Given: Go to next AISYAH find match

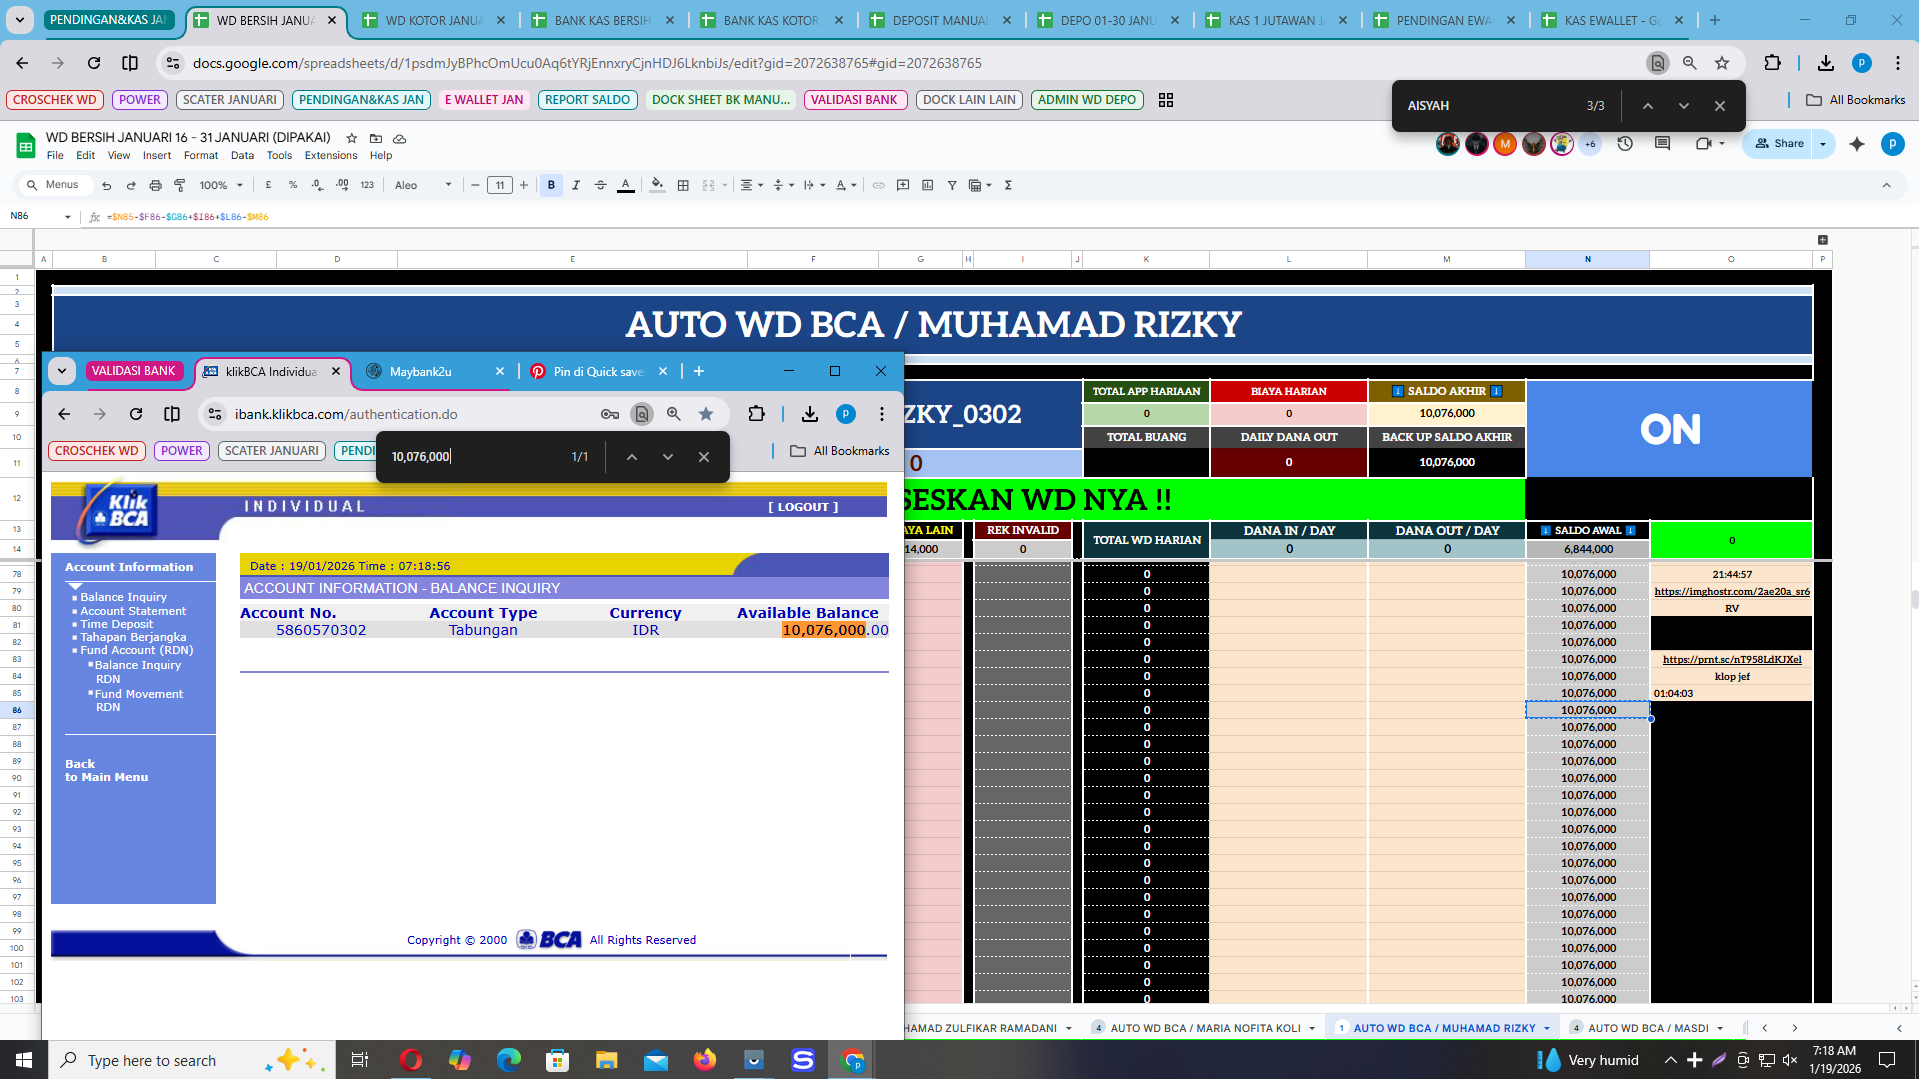Looking at the screenshot, I should tap(1683, 106).
